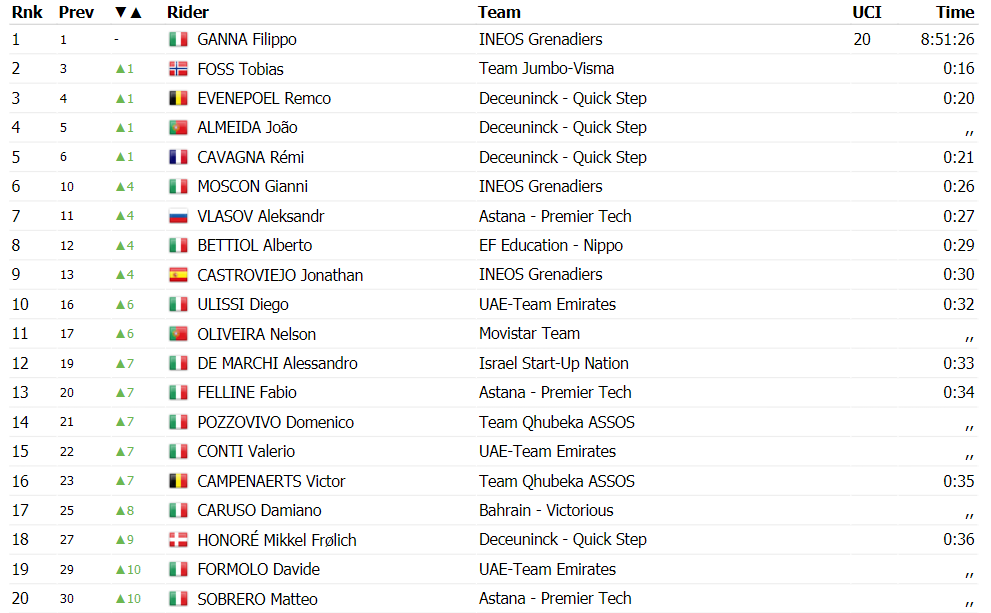The width and height of the screenshot is (991, 613).
Task: Sort by position change arrows column header
Action: pos(128,12)
